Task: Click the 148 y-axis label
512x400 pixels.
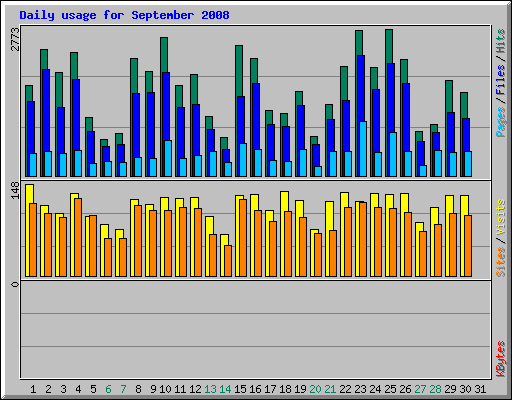Action: click(x=15, y=191)
